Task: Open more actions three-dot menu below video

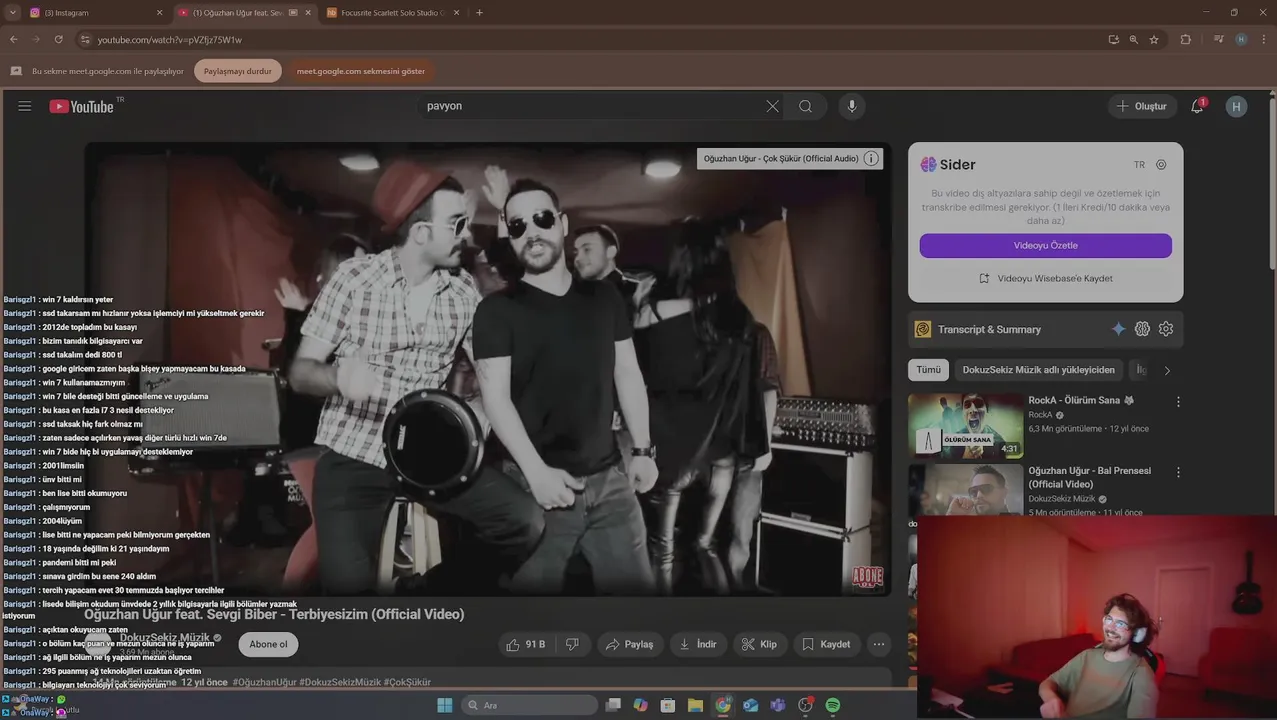Action: click(879, 645)
